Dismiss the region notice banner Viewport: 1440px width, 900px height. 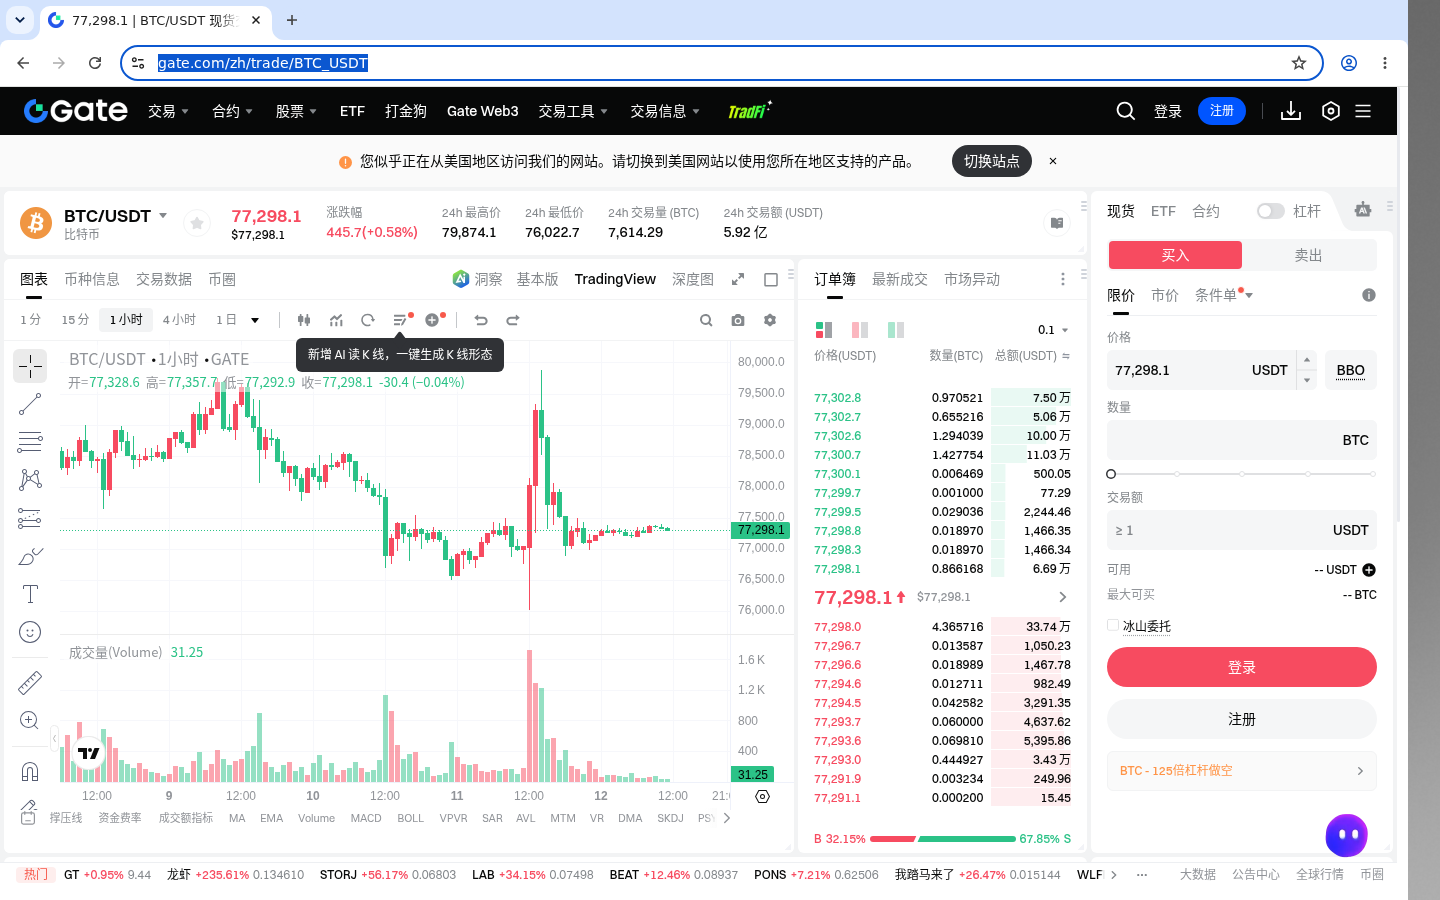(1053, 161)
